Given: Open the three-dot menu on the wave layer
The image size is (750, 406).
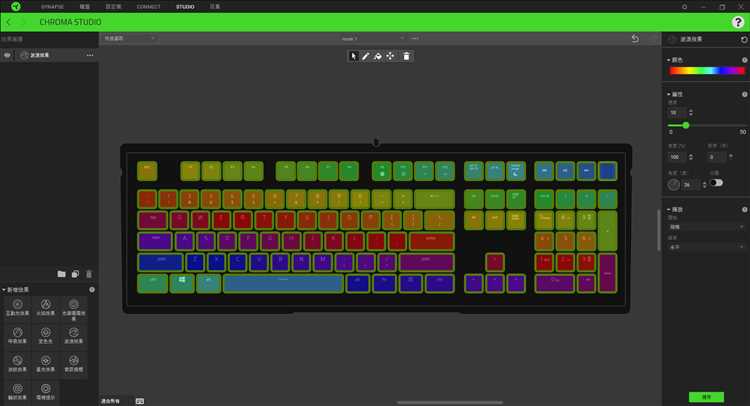Looking at the screenshot, I should pyautogui.click(x=90, y=55).
